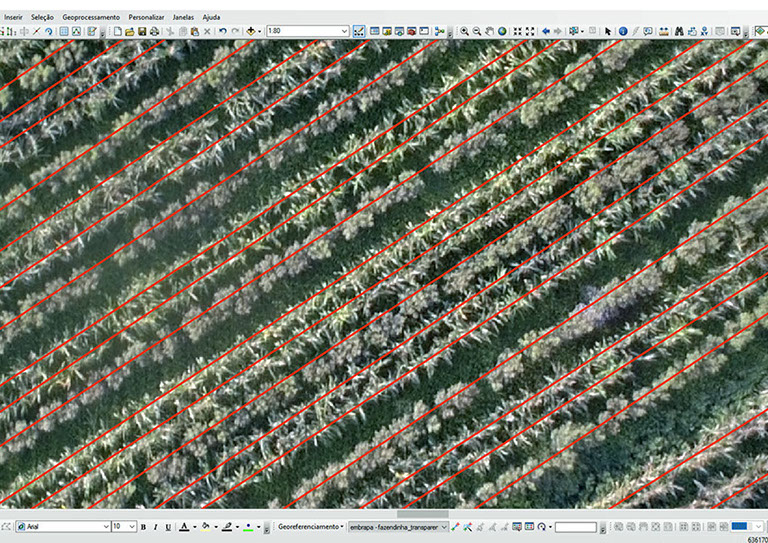The width and height of the screenshot is (768, 543).
Task: Select the Zoom Out tool
Action: pos(477,32)
